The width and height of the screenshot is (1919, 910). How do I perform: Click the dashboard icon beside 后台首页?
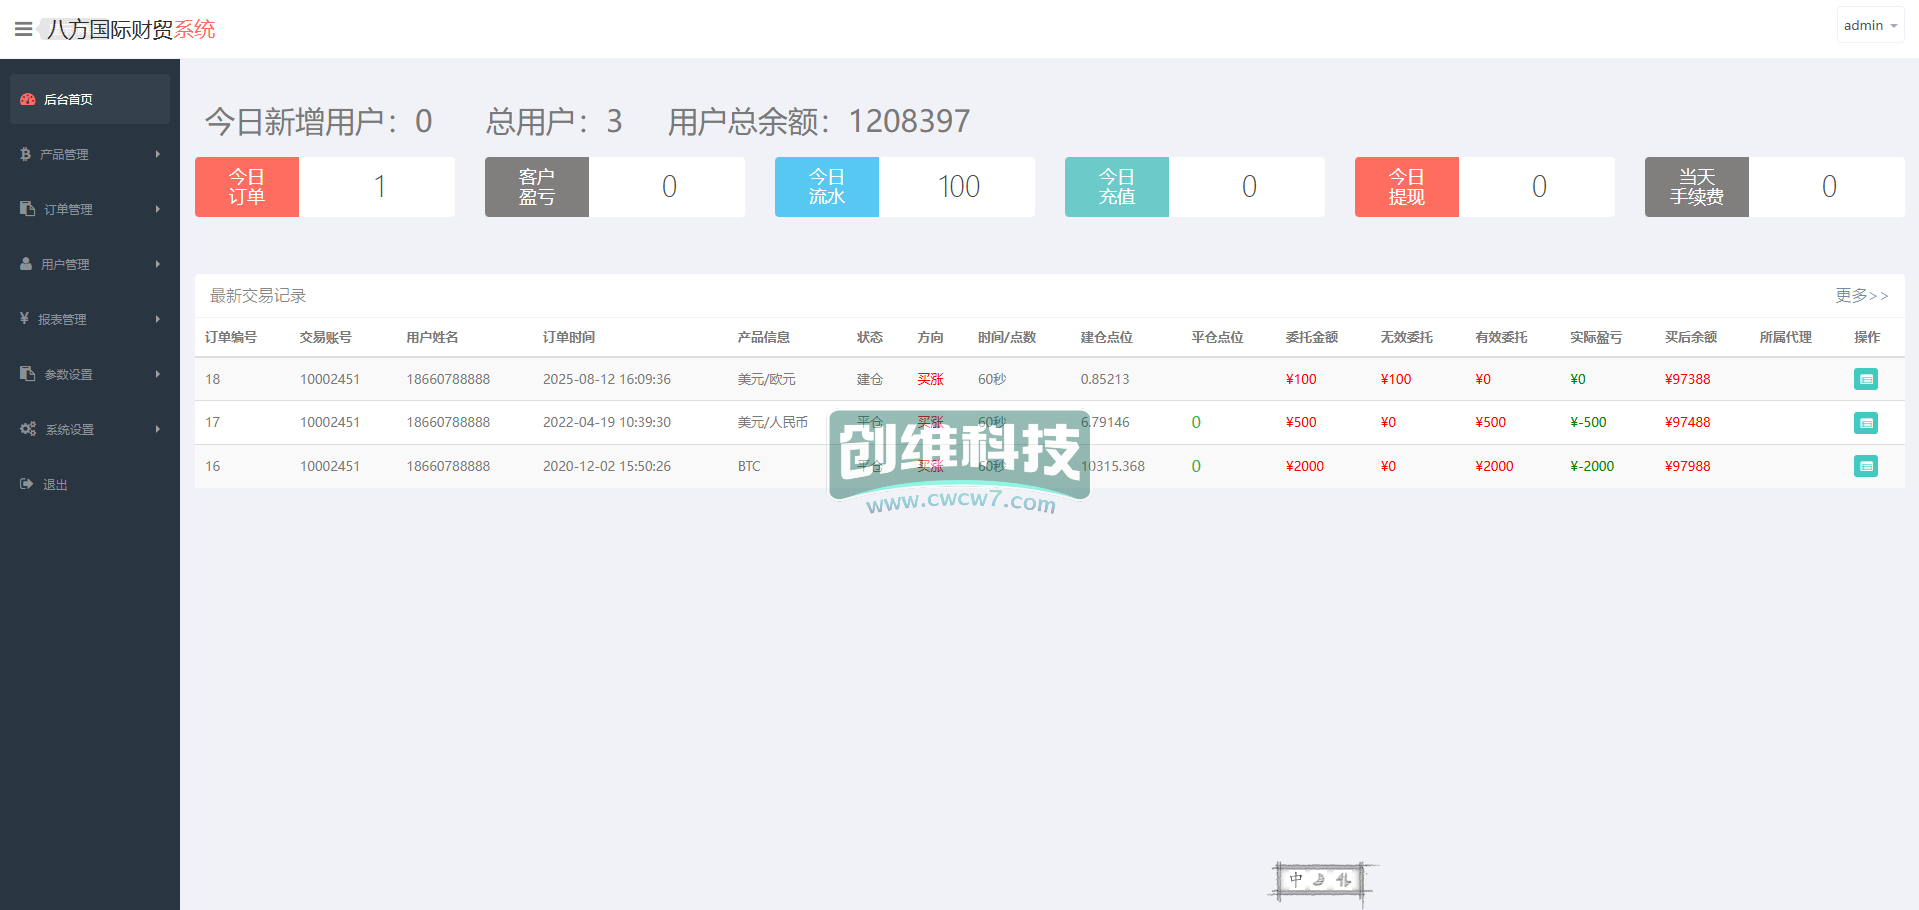pos(28,99)
